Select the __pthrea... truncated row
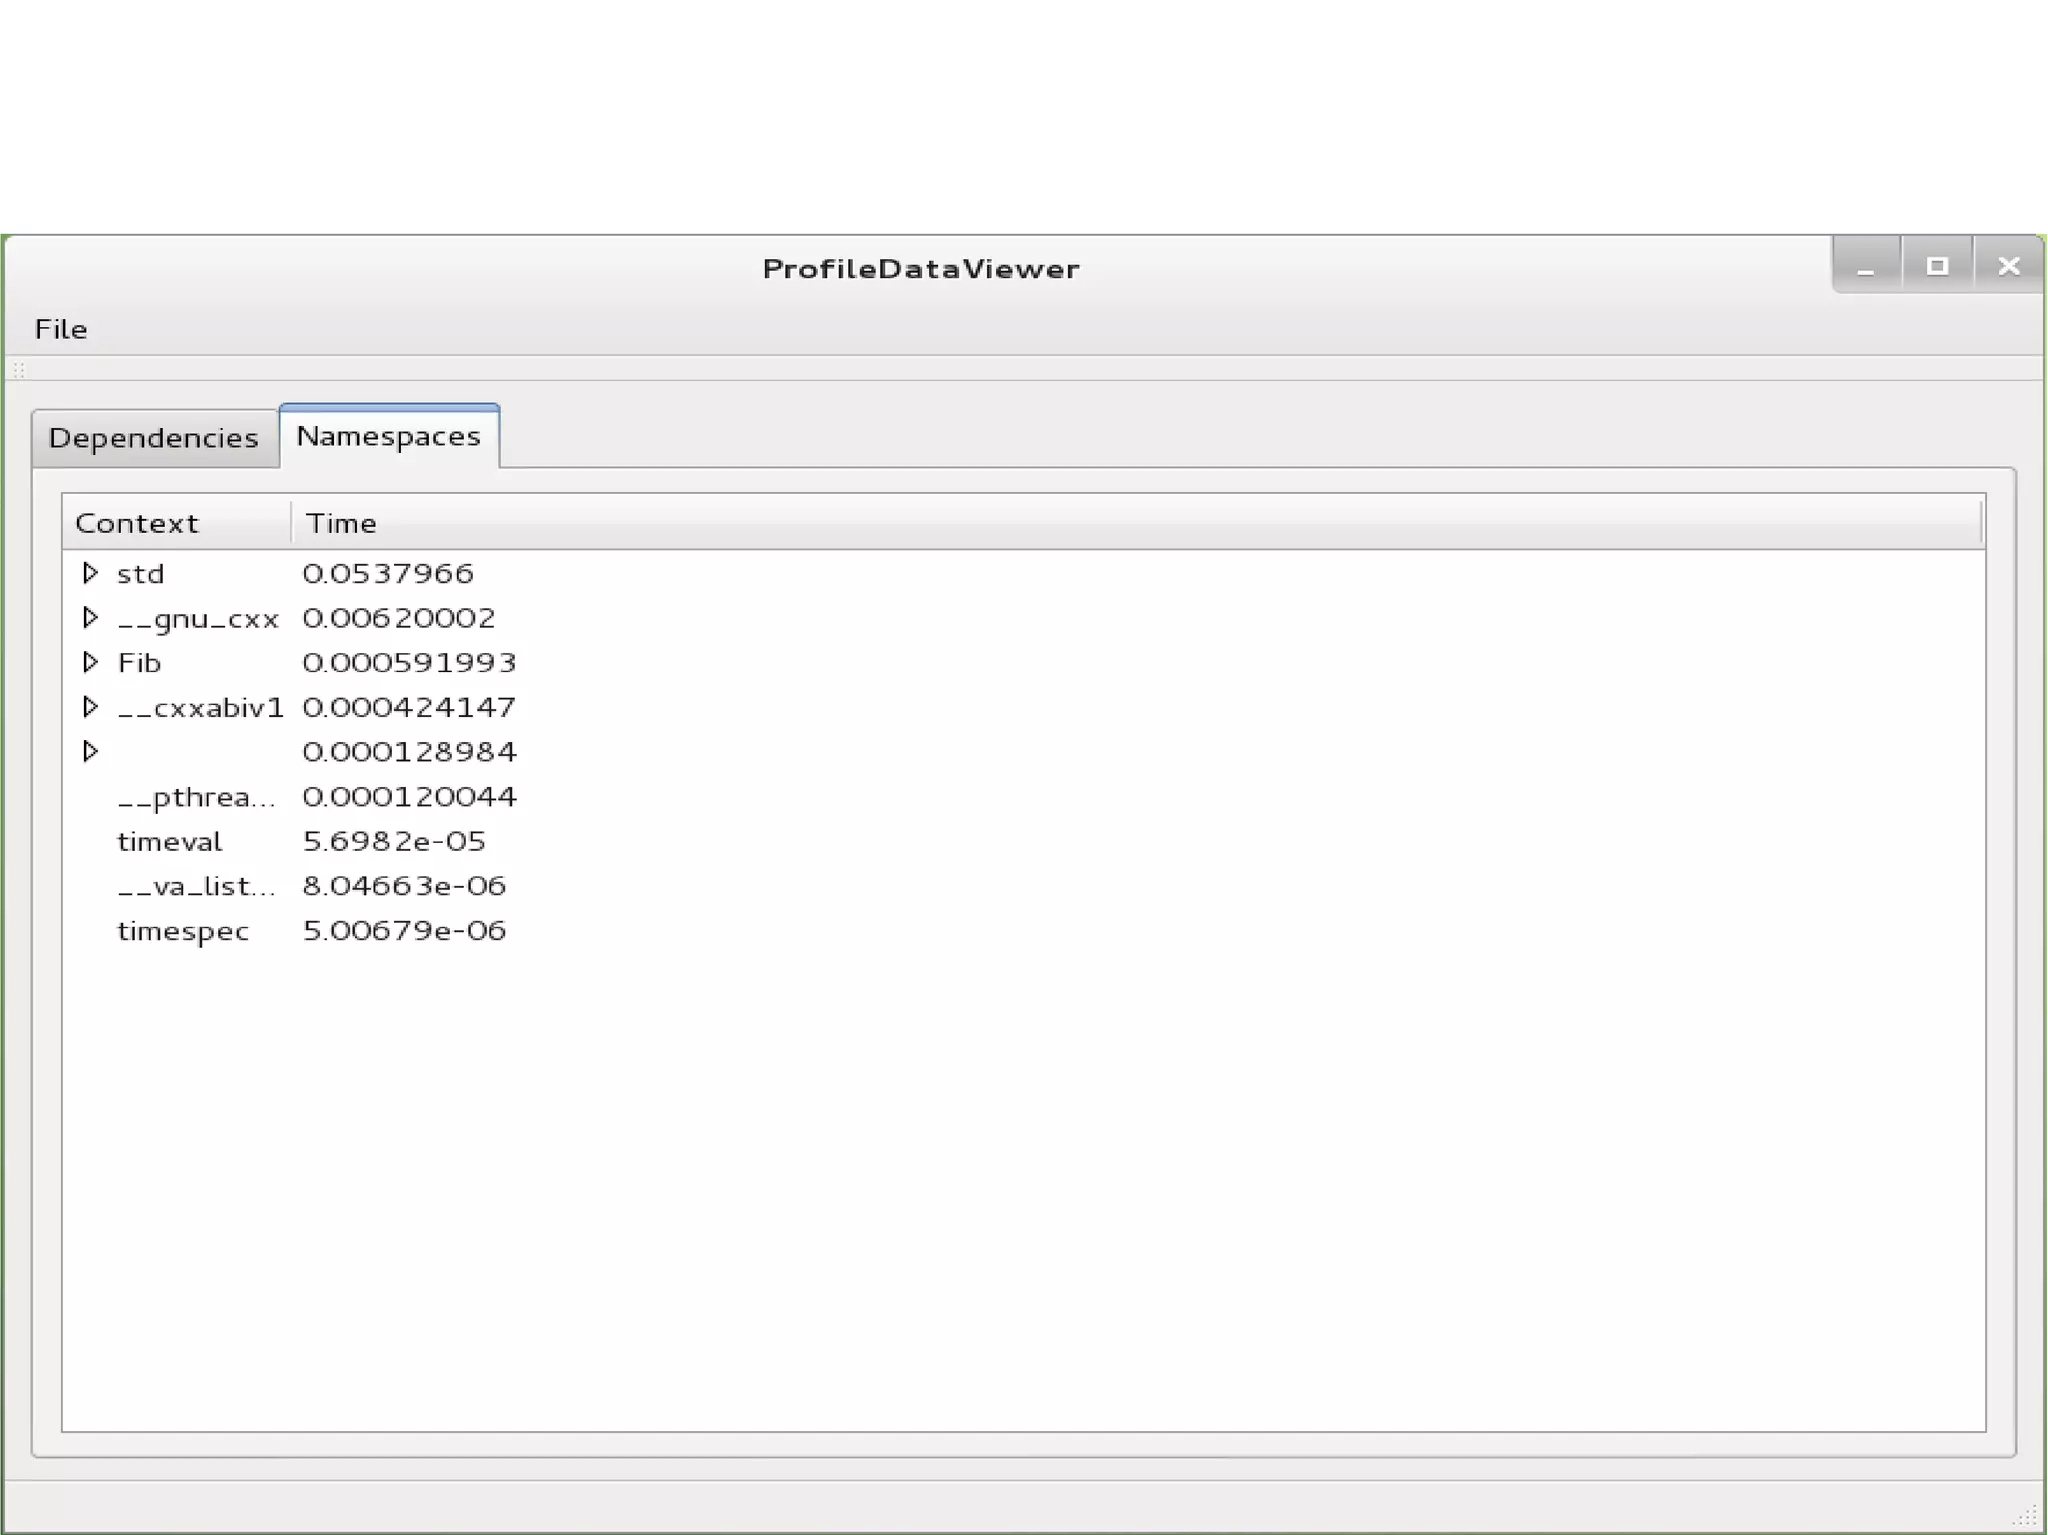The image size is (2048, 1535). pyautogui.click(x=196, y=797)
